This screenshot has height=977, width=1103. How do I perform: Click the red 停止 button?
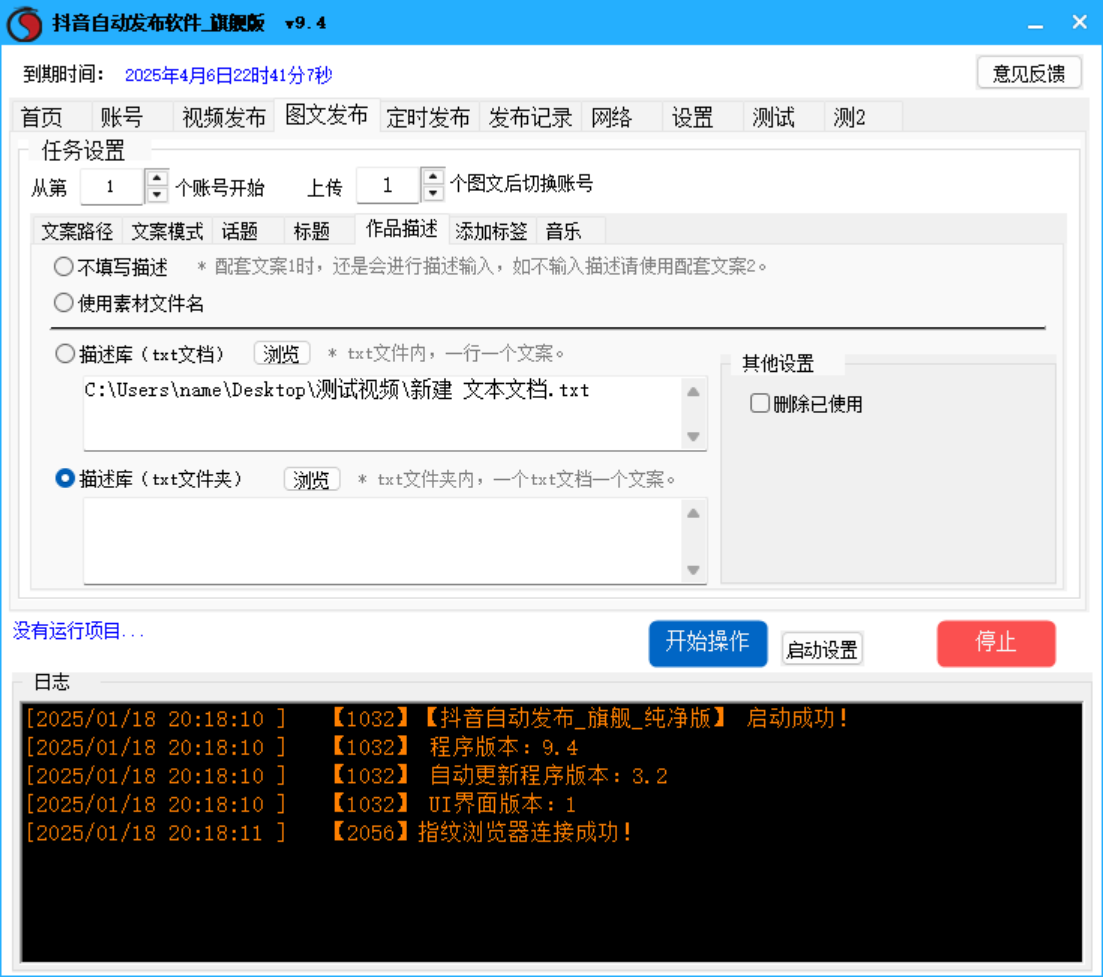coord(995,643)
